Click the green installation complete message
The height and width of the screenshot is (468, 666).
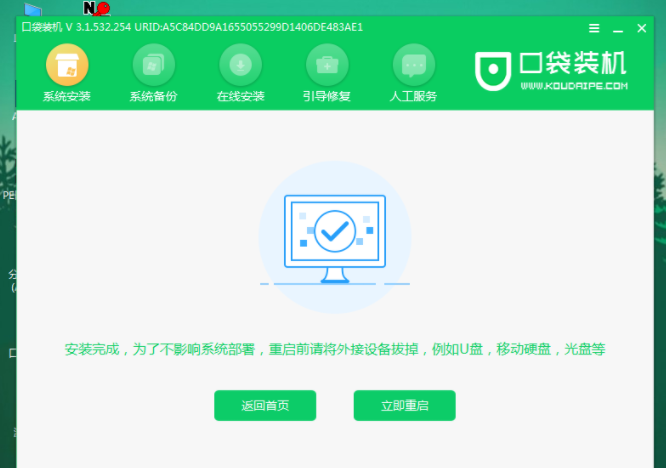pyautogui.click(x=335, y=350)
